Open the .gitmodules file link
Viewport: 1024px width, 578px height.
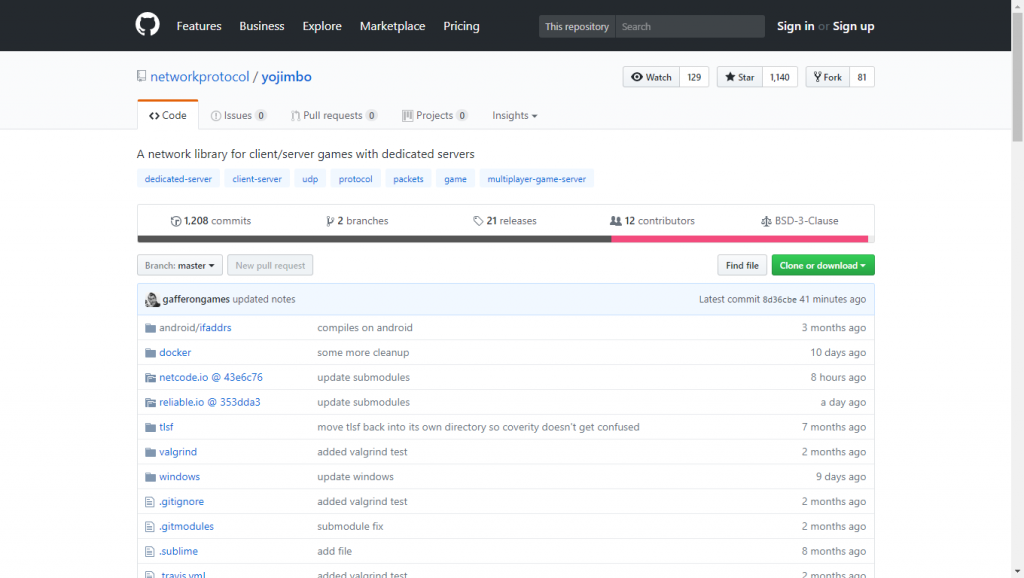click(x=186, y=526)
